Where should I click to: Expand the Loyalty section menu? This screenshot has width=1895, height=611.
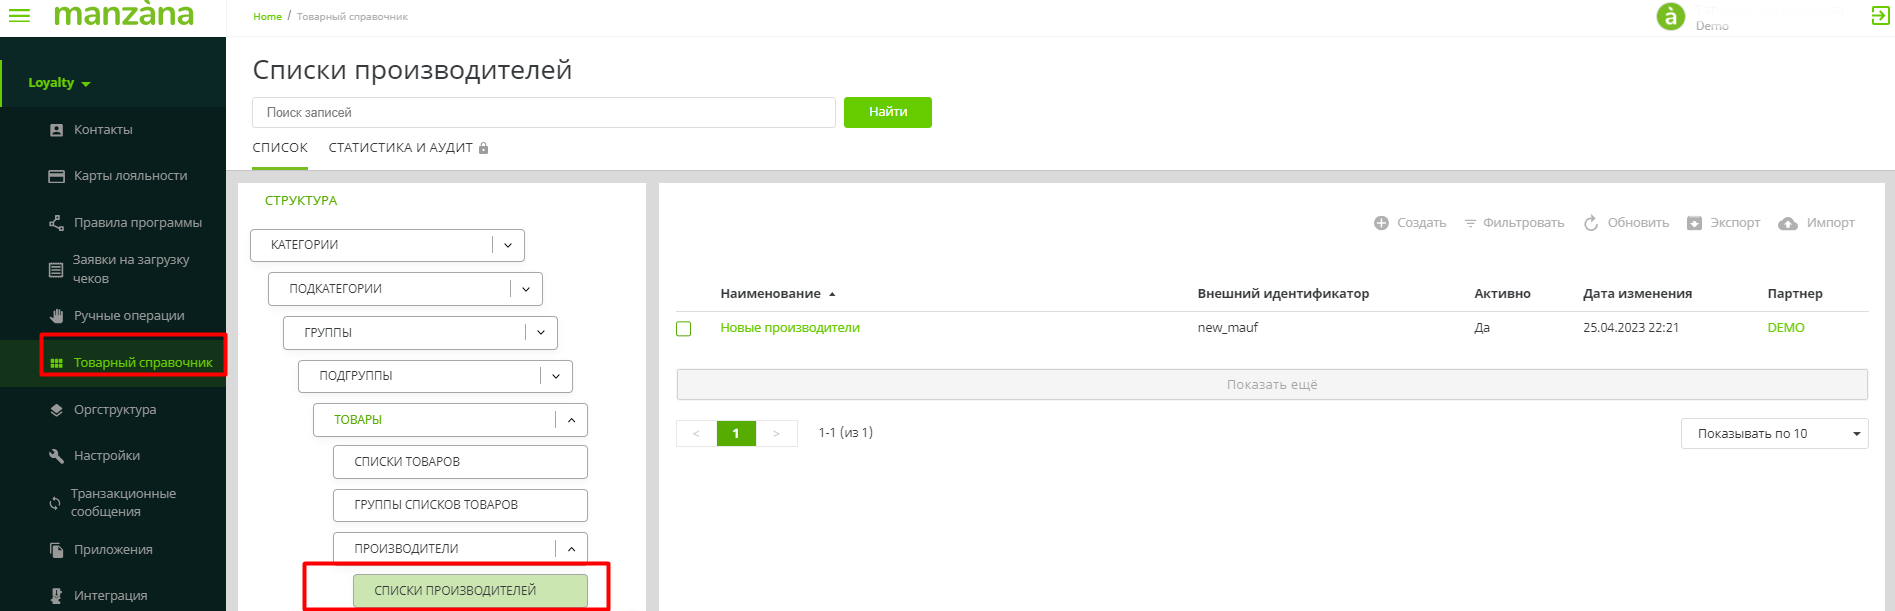click(59, 83)
